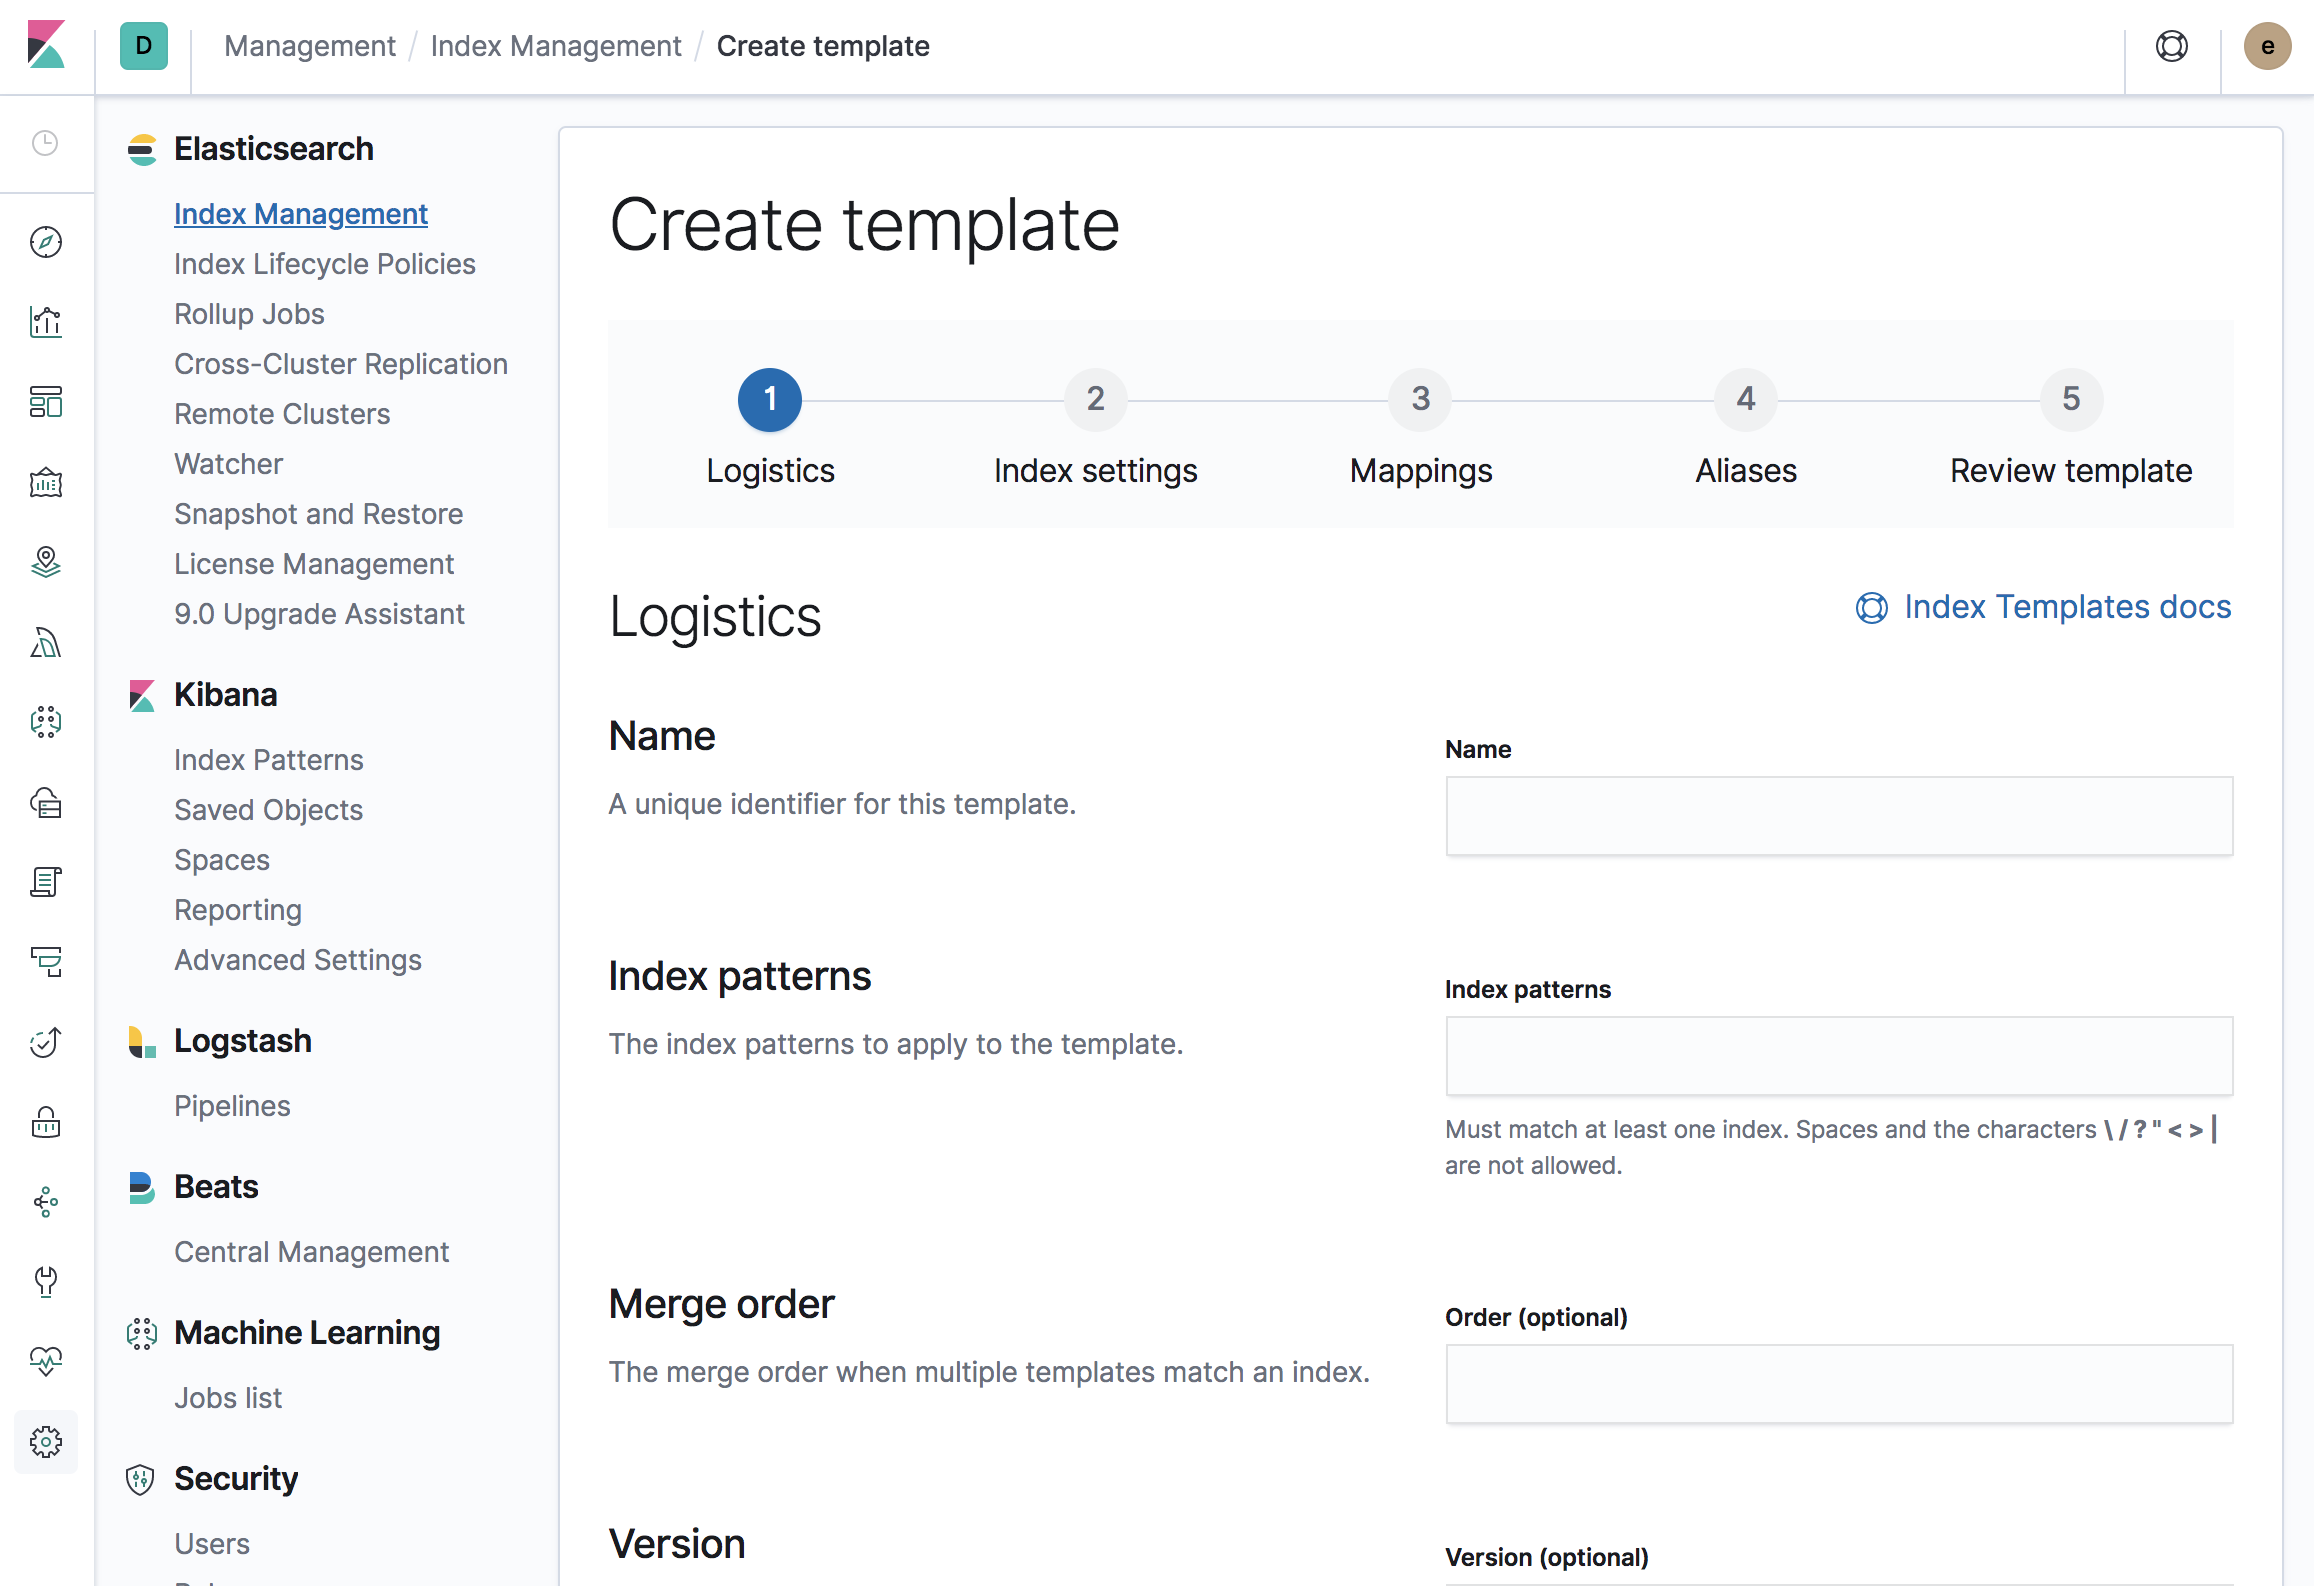This screenshot has width=2314, height=1586.
Task: Go to step 2 Index settings
Action: [x=1095, y=400]
